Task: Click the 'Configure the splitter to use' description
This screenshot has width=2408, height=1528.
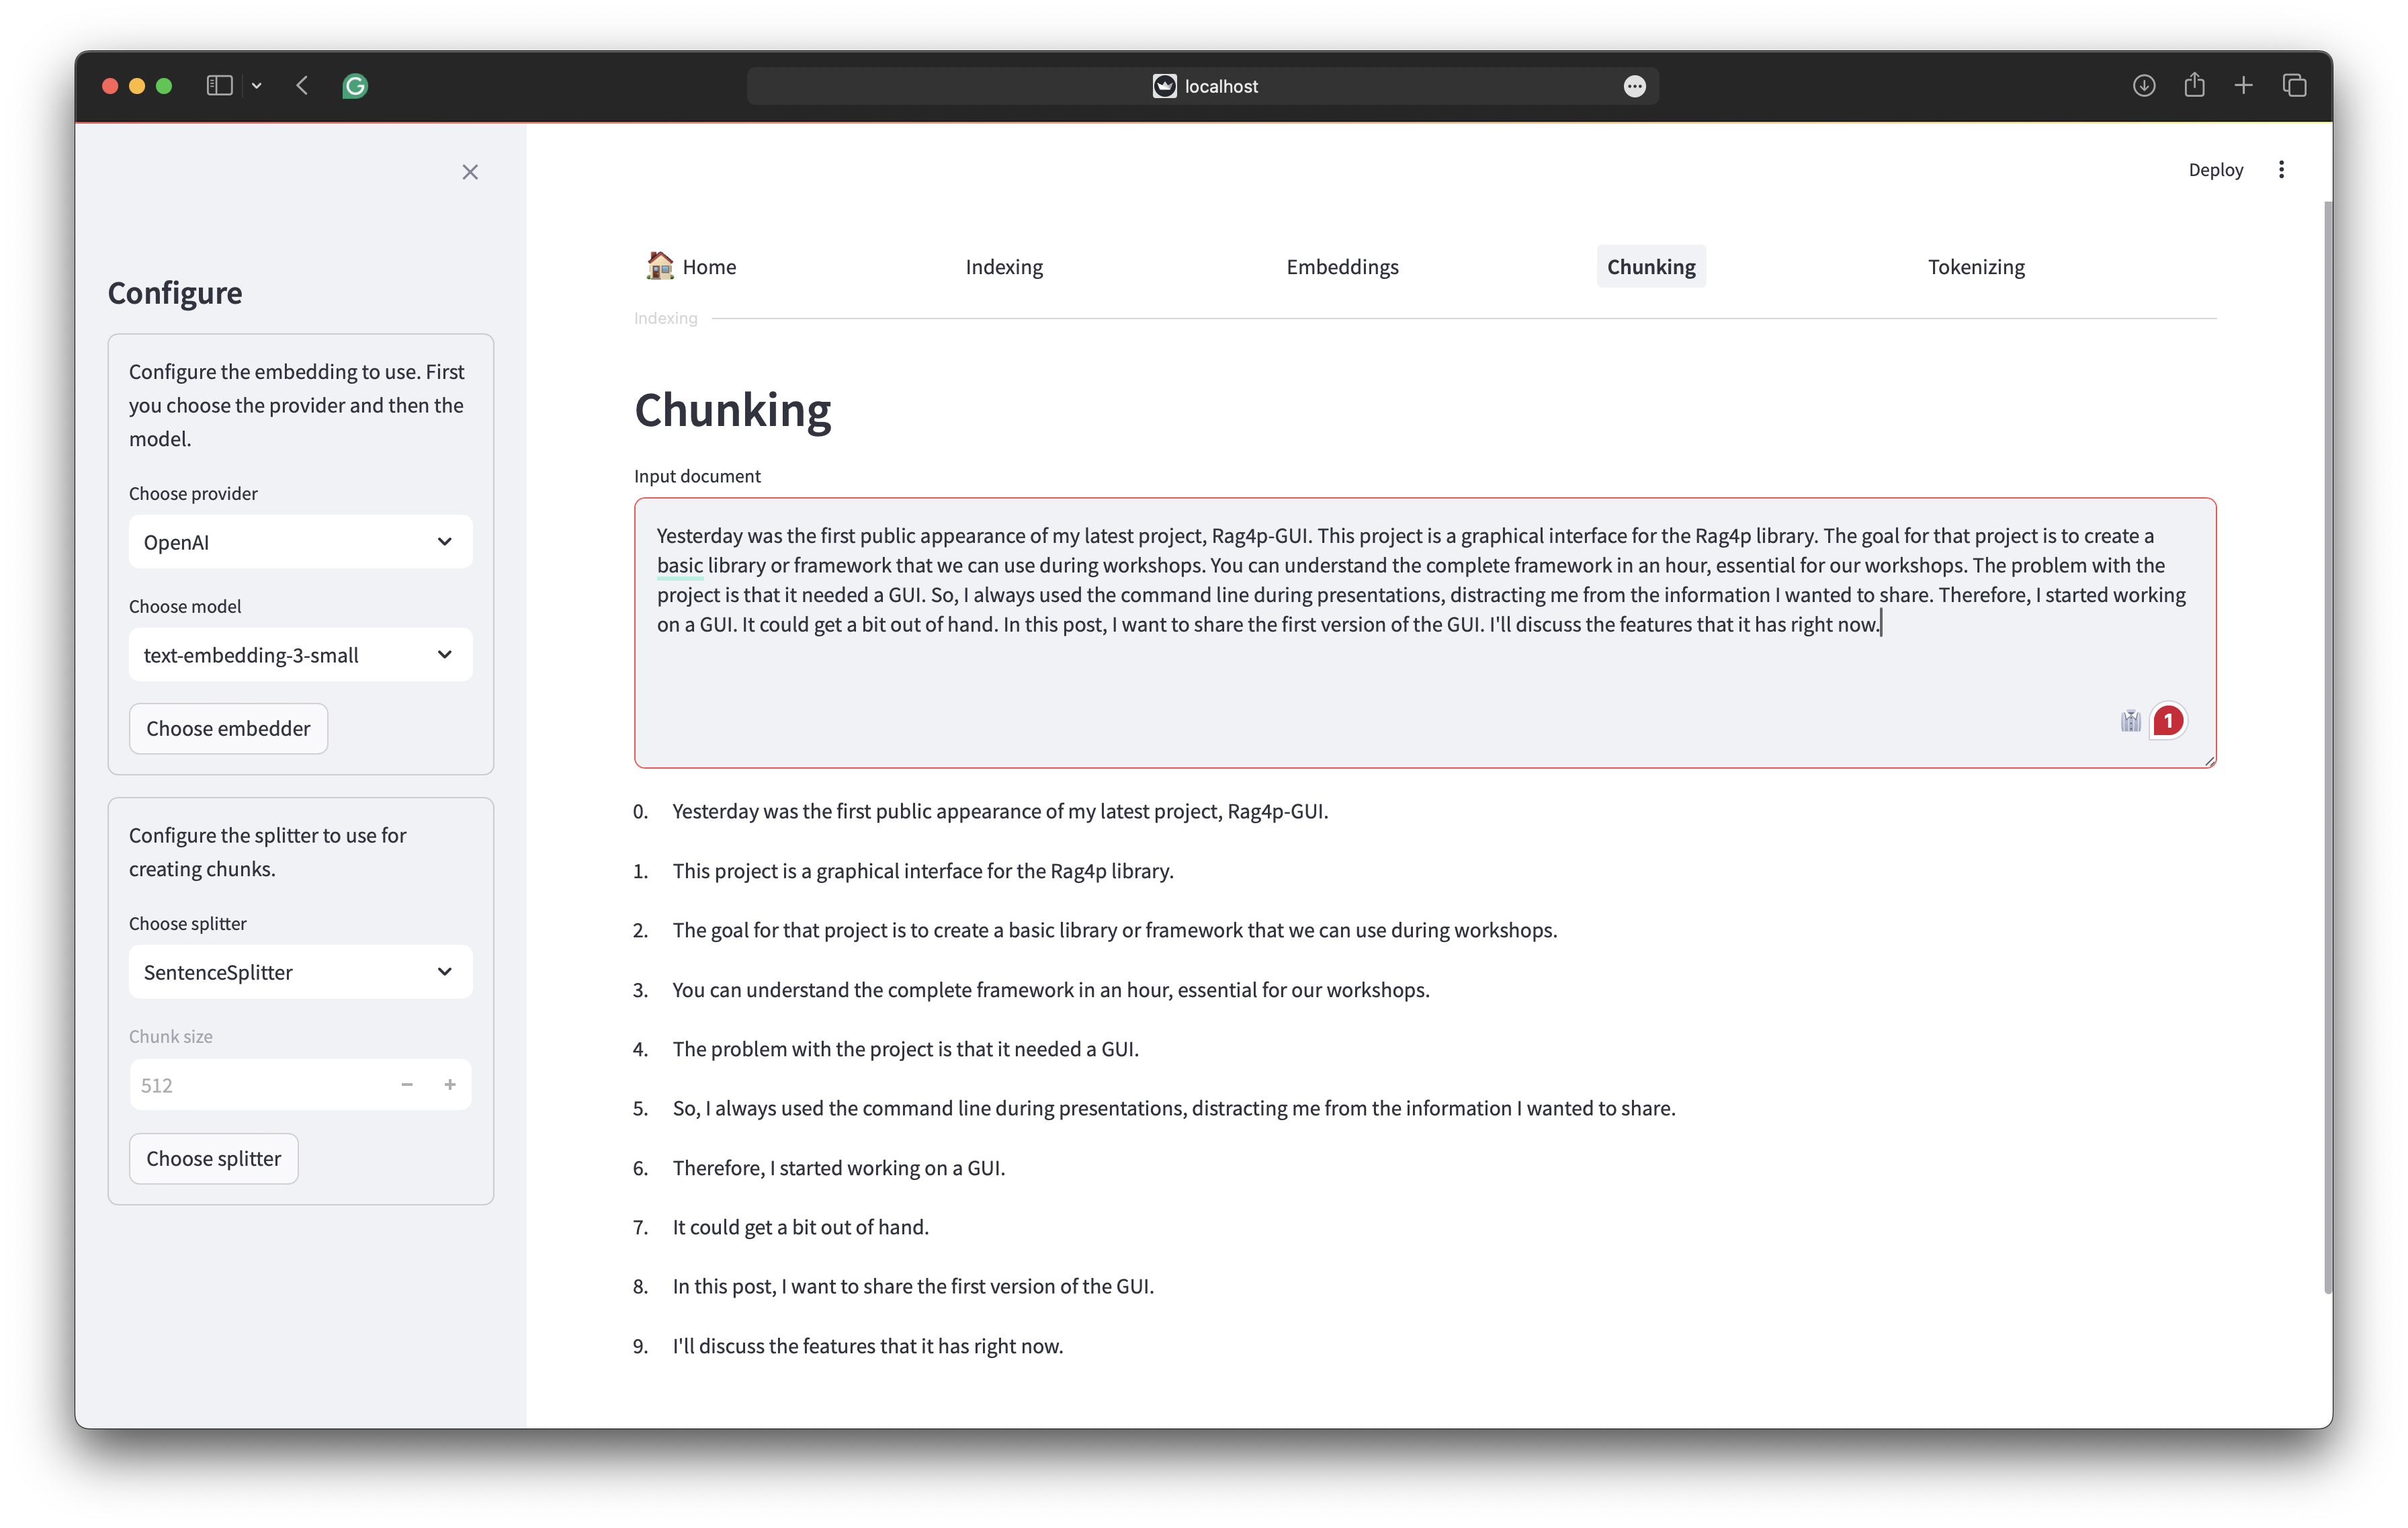Action: [267, 852]
